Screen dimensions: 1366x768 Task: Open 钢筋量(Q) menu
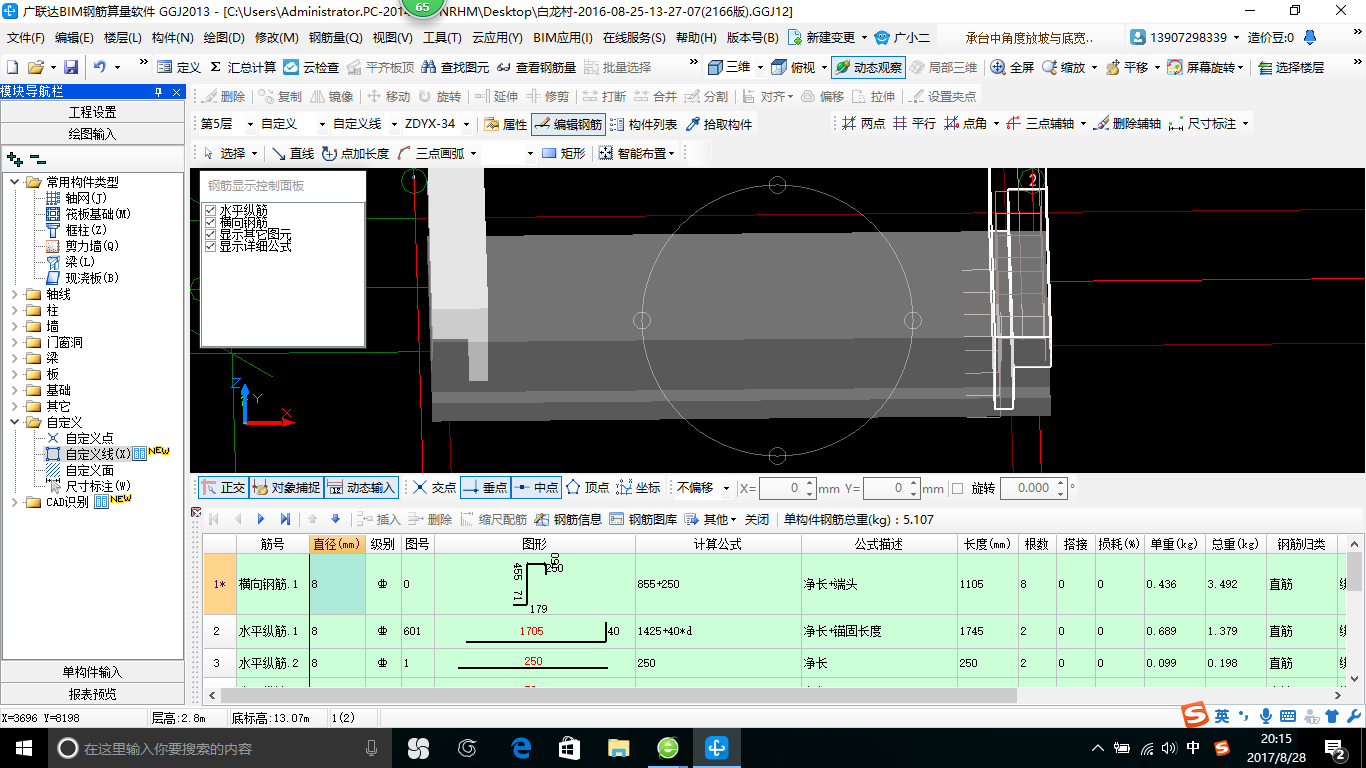click(335, 38)
